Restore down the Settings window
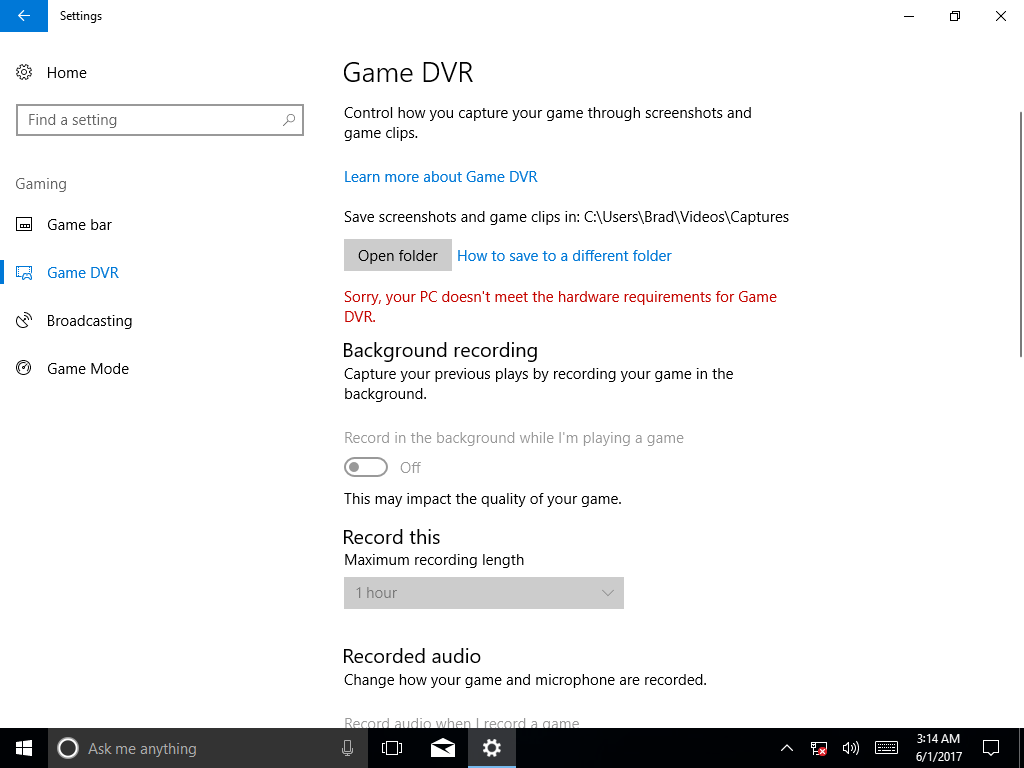The width and height of the screenshot is (1024, 768). (x=955, y=16)
